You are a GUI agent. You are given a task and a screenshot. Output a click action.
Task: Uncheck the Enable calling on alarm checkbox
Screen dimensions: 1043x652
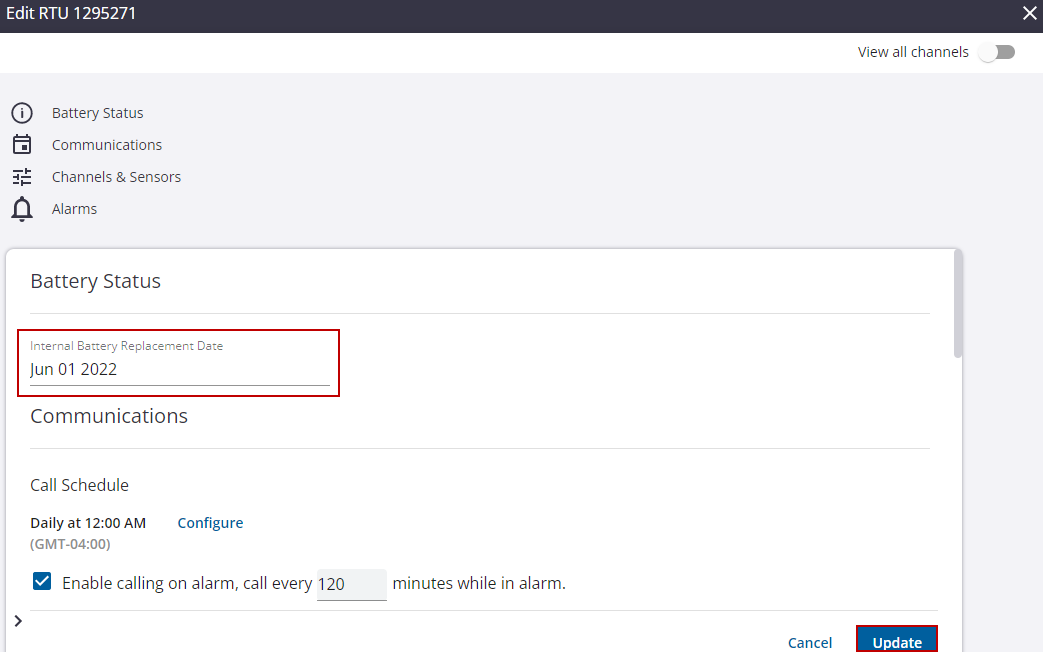tap(42, 582)
